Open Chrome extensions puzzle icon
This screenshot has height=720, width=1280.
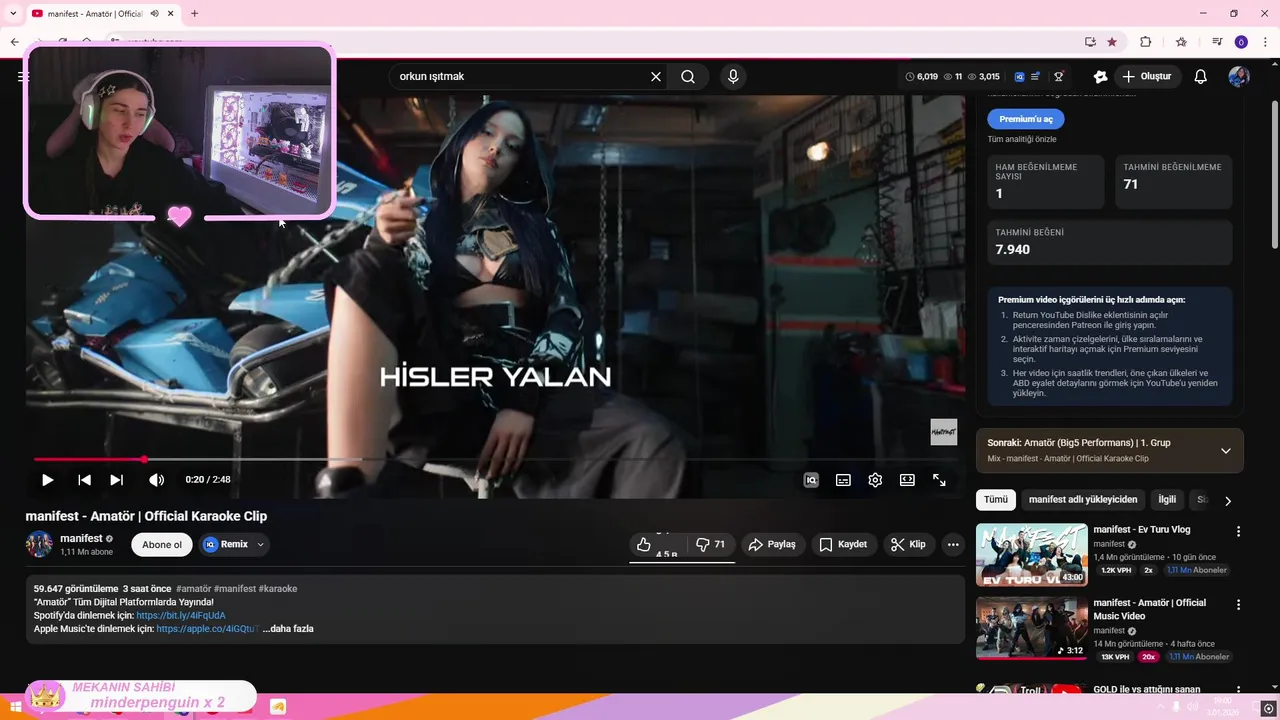coord(1146,42)
